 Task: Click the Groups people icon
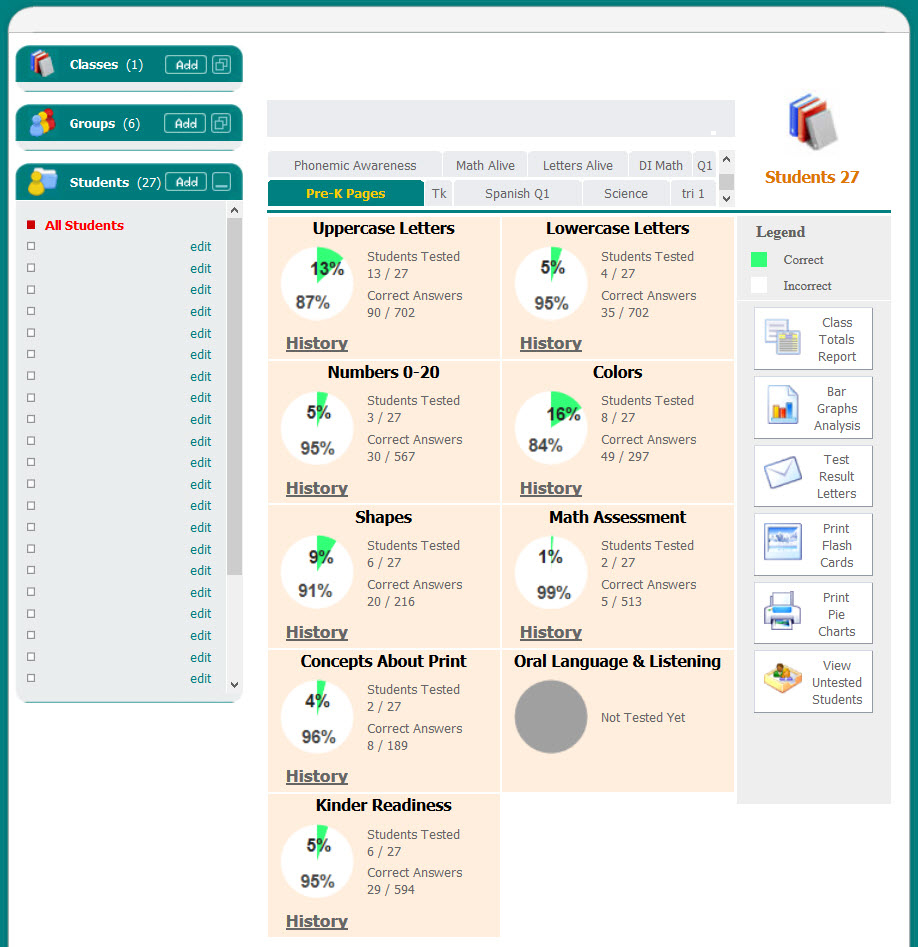pyautogui.click(x=42, y=123)
